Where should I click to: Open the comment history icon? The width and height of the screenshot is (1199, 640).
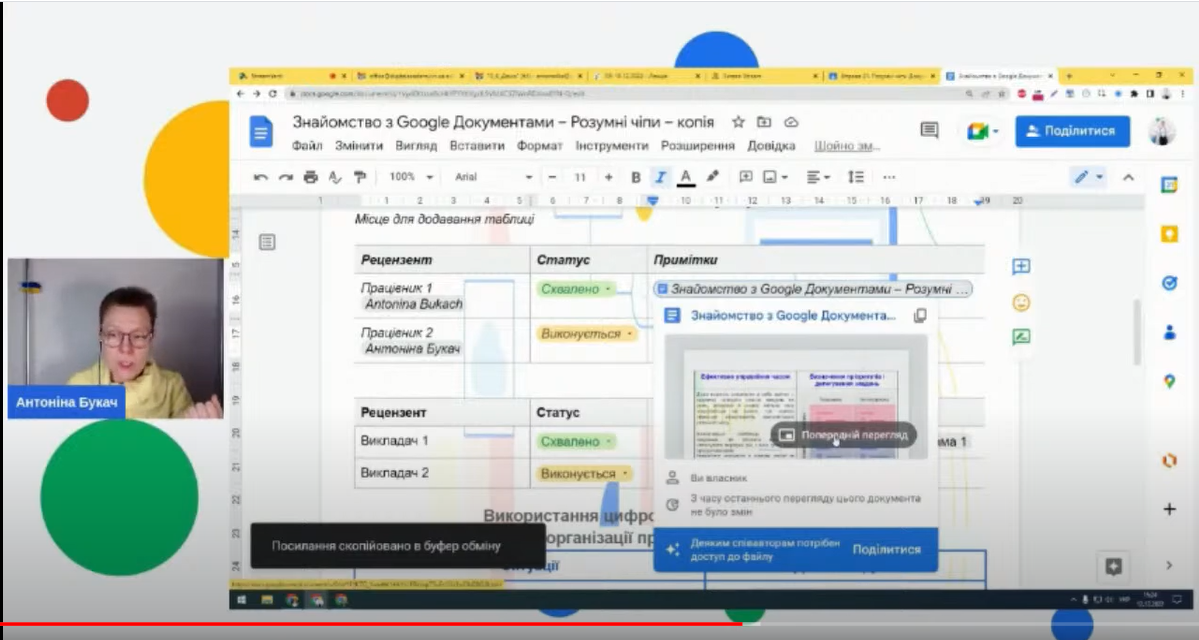(x=929, y=131)
